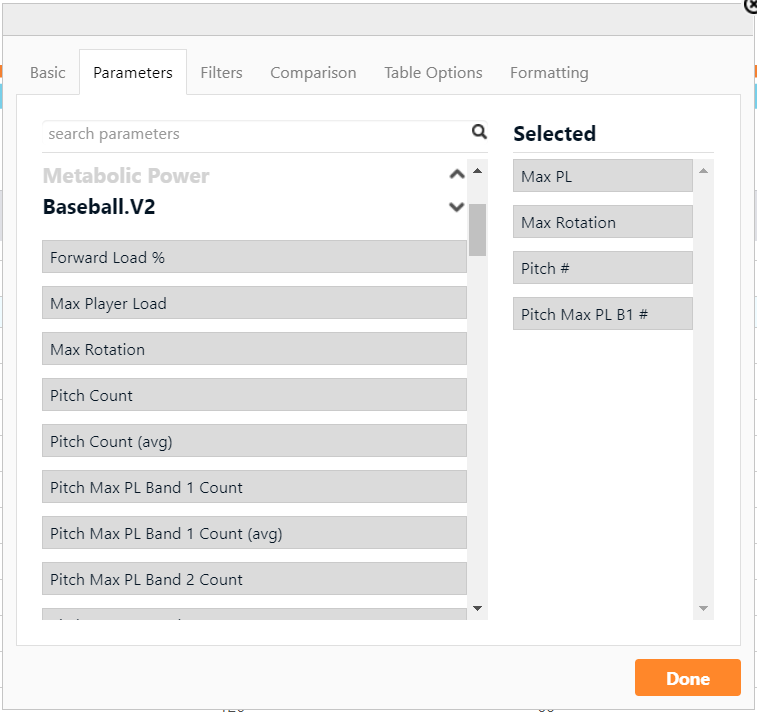Open the Filters tab
The width and height of the screenshot is (757, 713).
[x=221, y=73]
